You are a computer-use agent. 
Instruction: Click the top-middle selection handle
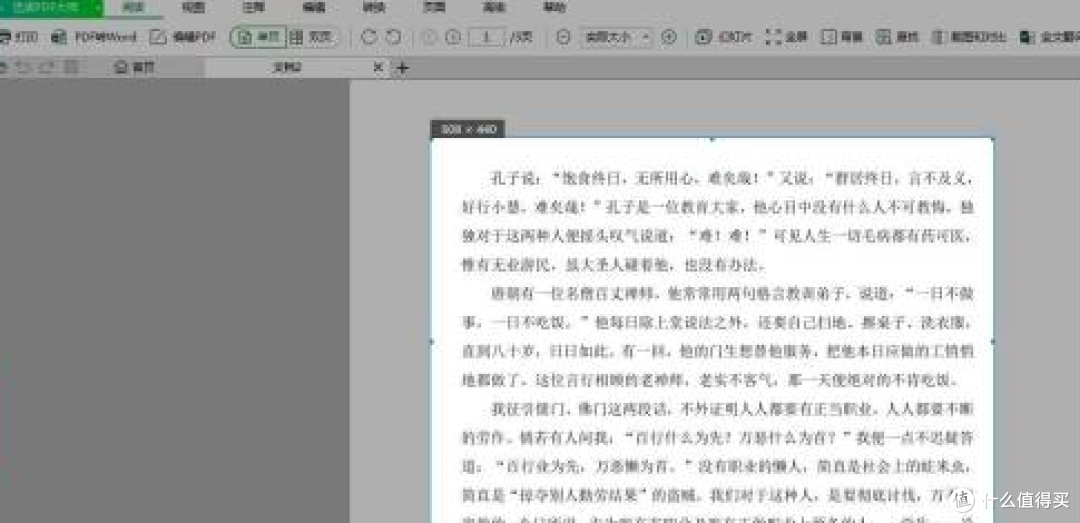712,139
